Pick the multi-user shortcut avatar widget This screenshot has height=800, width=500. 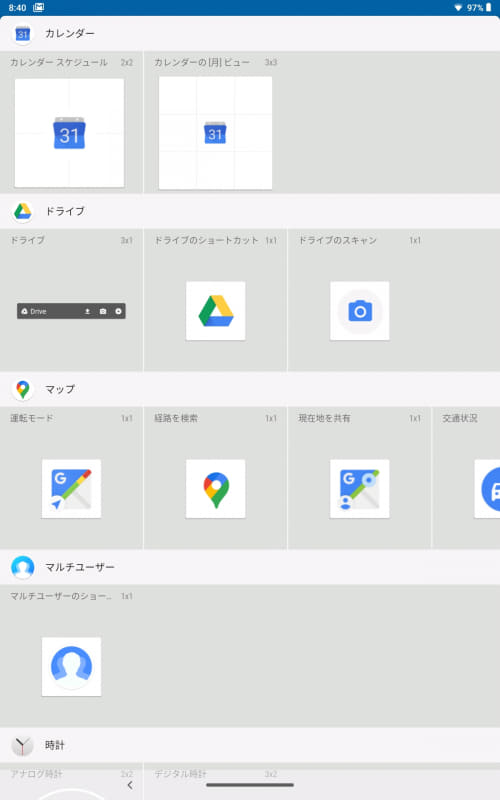point(71,666)
